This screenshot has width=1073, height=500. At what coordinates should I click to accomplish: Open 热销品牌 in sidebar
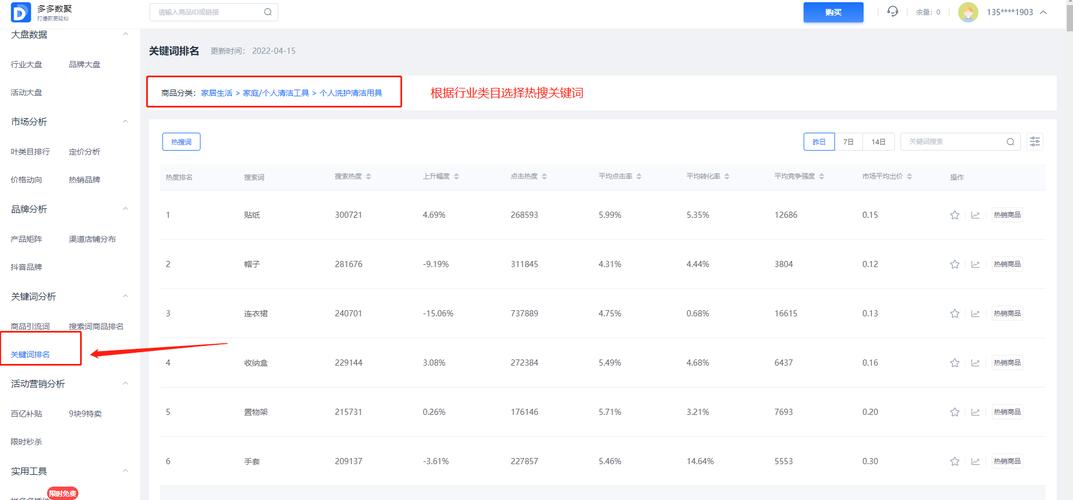coord(85,180)
